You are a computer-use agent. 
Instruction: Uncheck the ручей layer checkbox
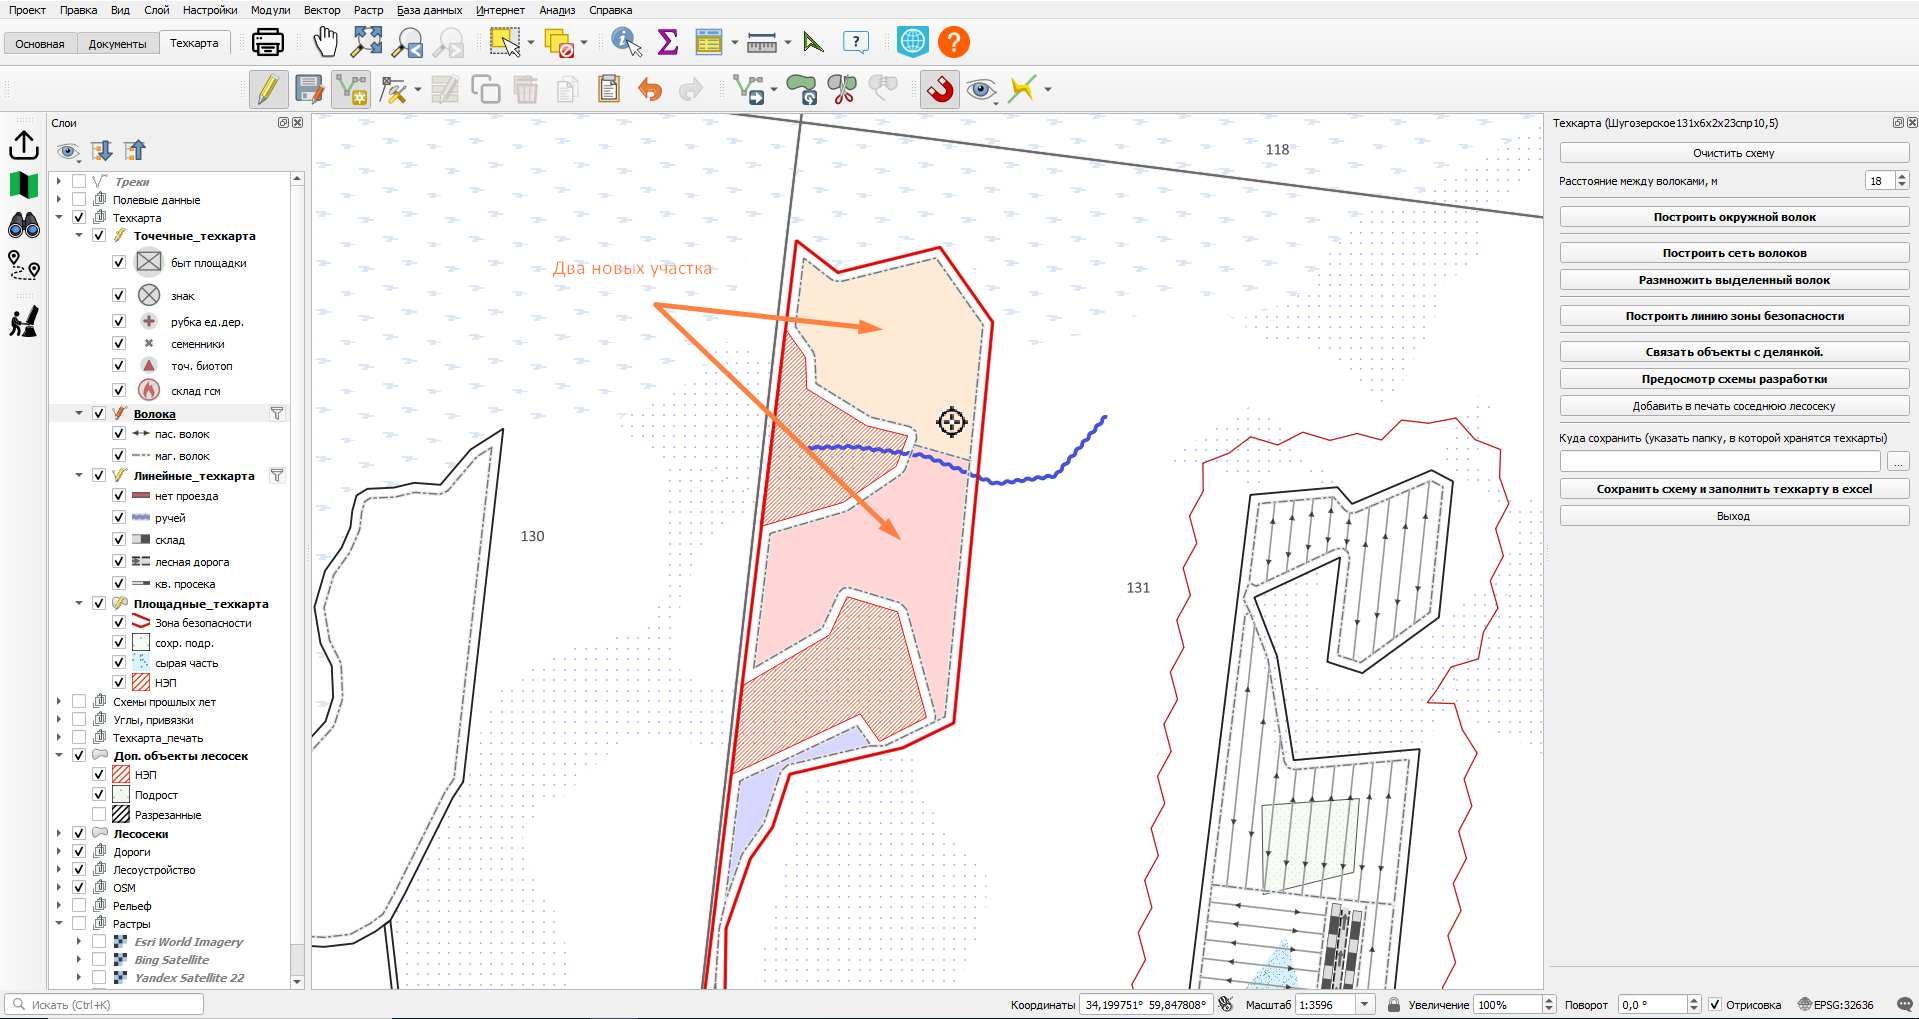click(x=119, y=518)
